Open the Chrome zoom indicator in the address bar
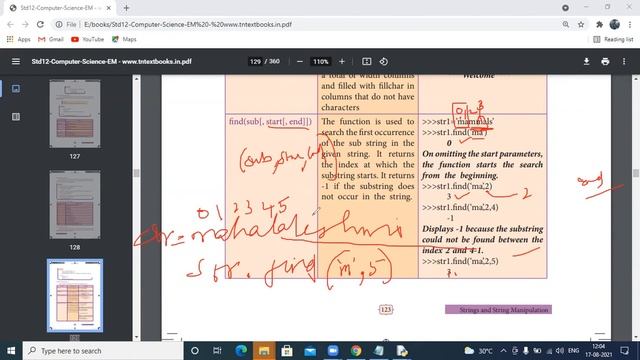The width and height of the screenshot is (640, 360). click(566, 24)
